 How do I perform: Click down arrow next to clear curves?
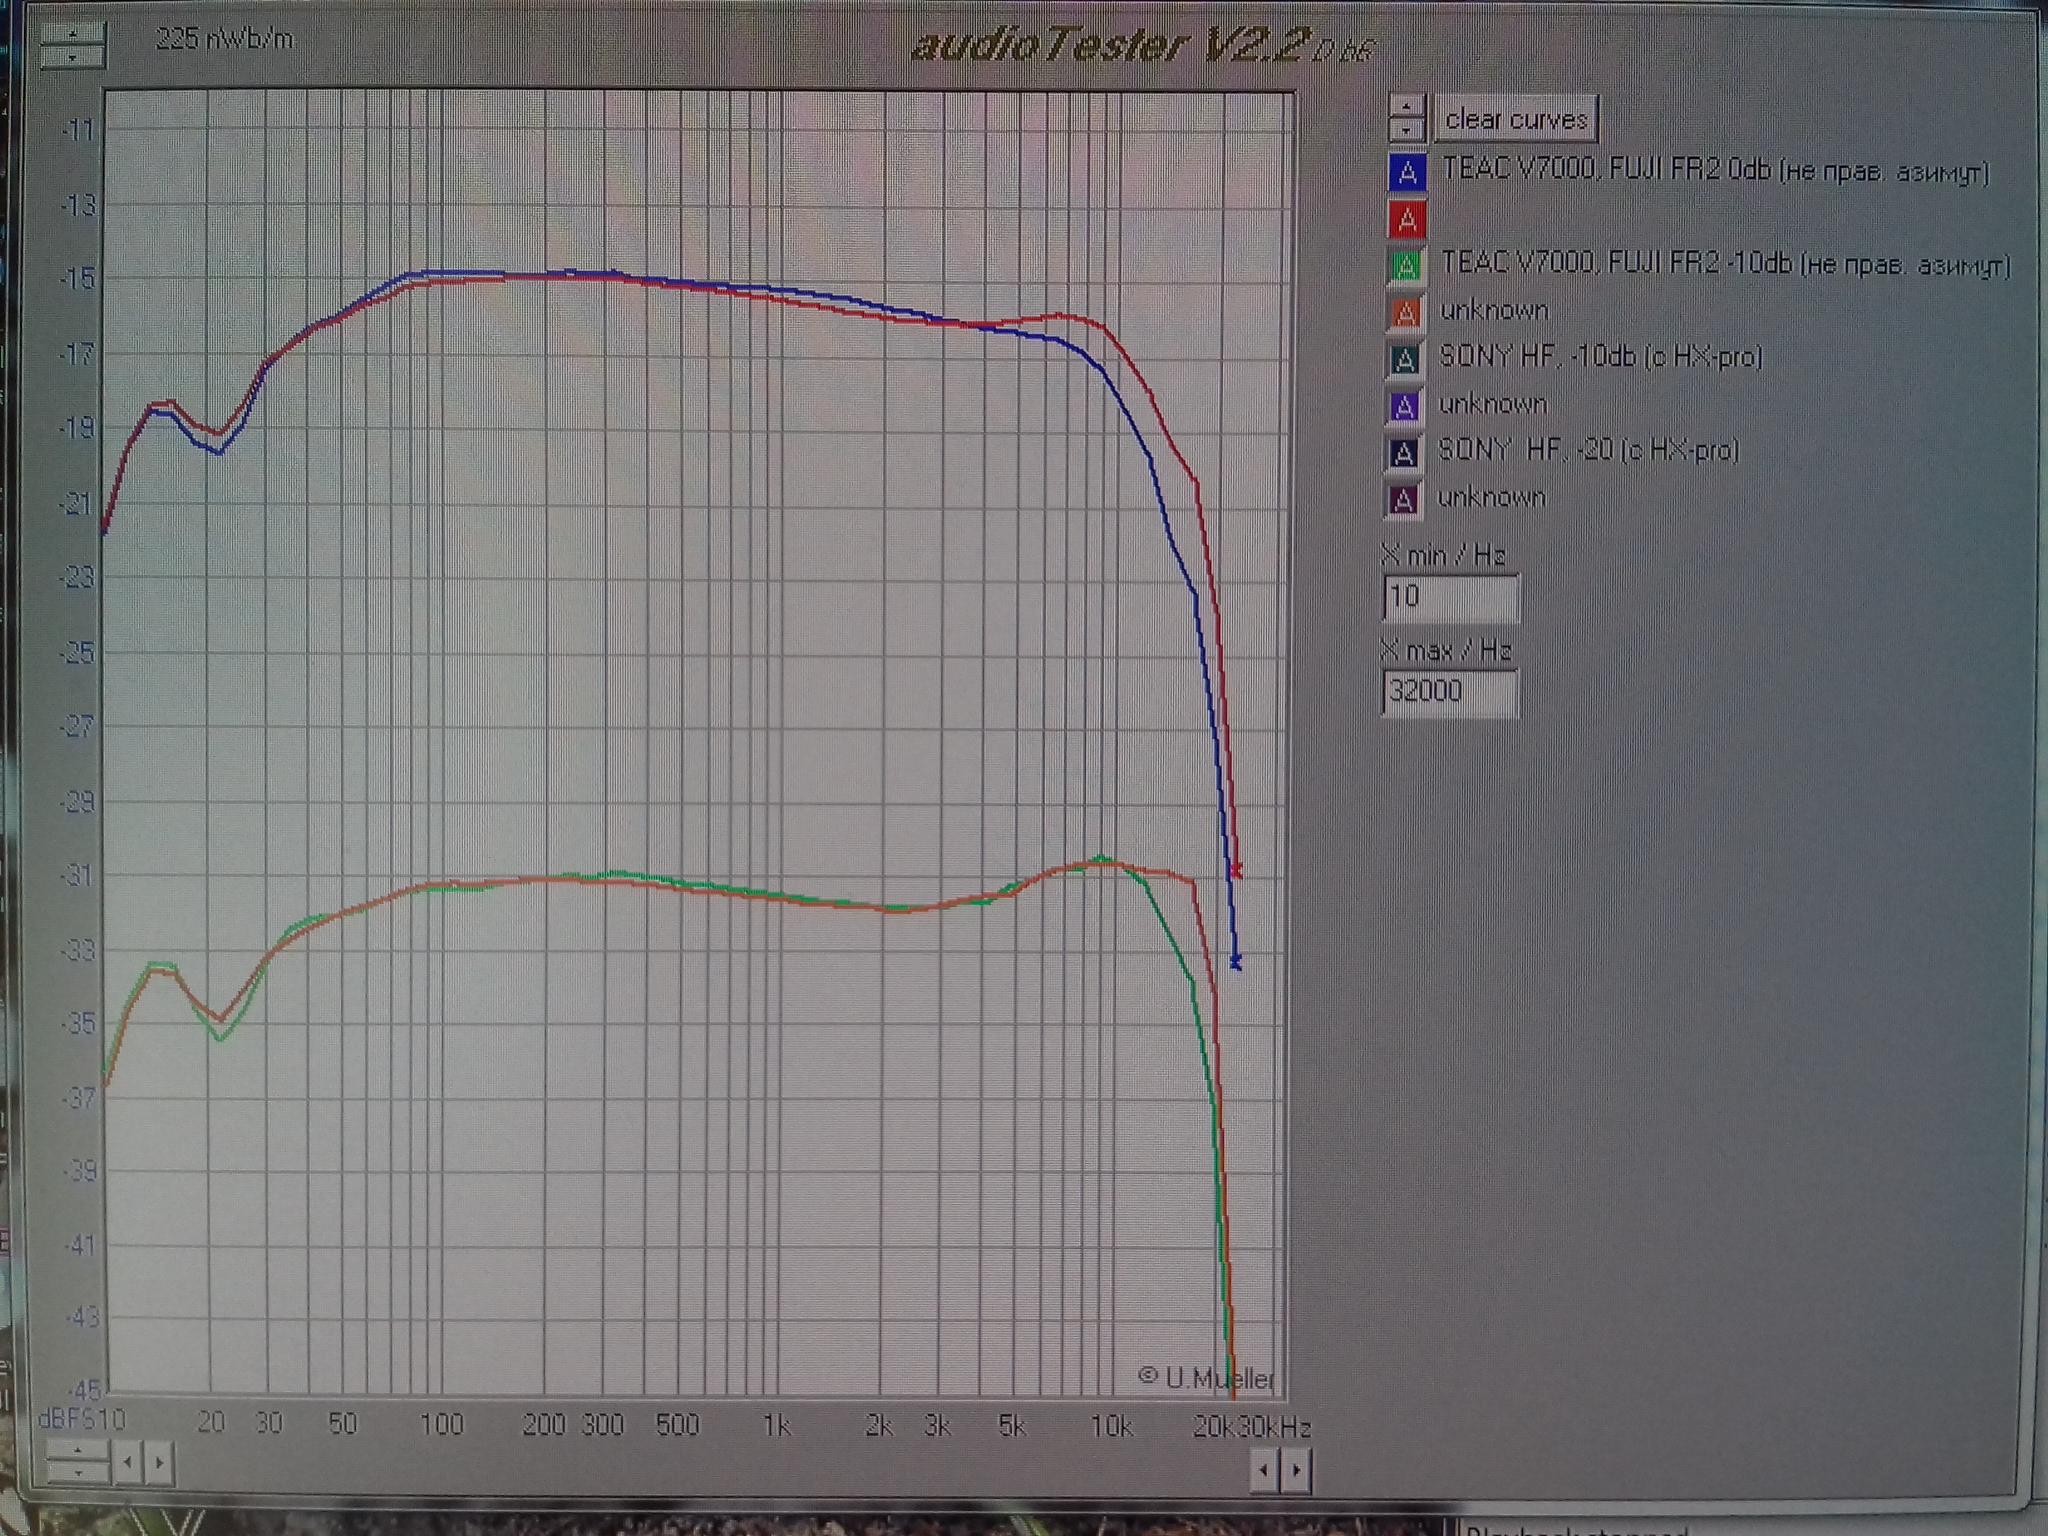pos(1407,130)
